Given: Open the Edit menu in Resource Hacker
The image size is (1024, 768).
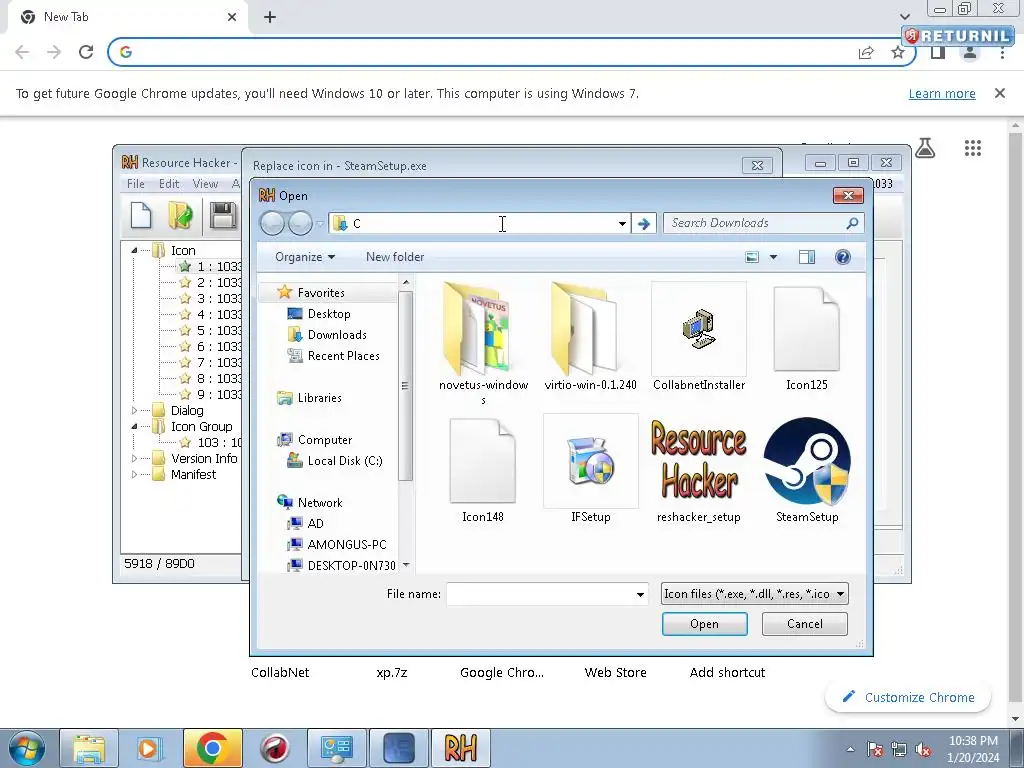Looking at the screenshot, I should click(169, 184).
